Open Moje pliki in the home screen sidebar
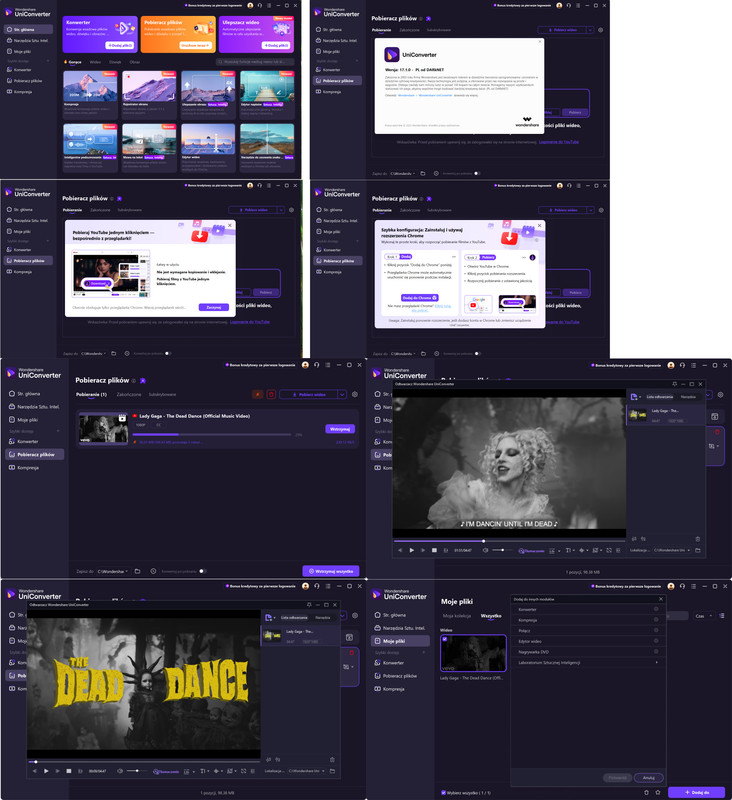The image size is (732, 800). point(19,52)
